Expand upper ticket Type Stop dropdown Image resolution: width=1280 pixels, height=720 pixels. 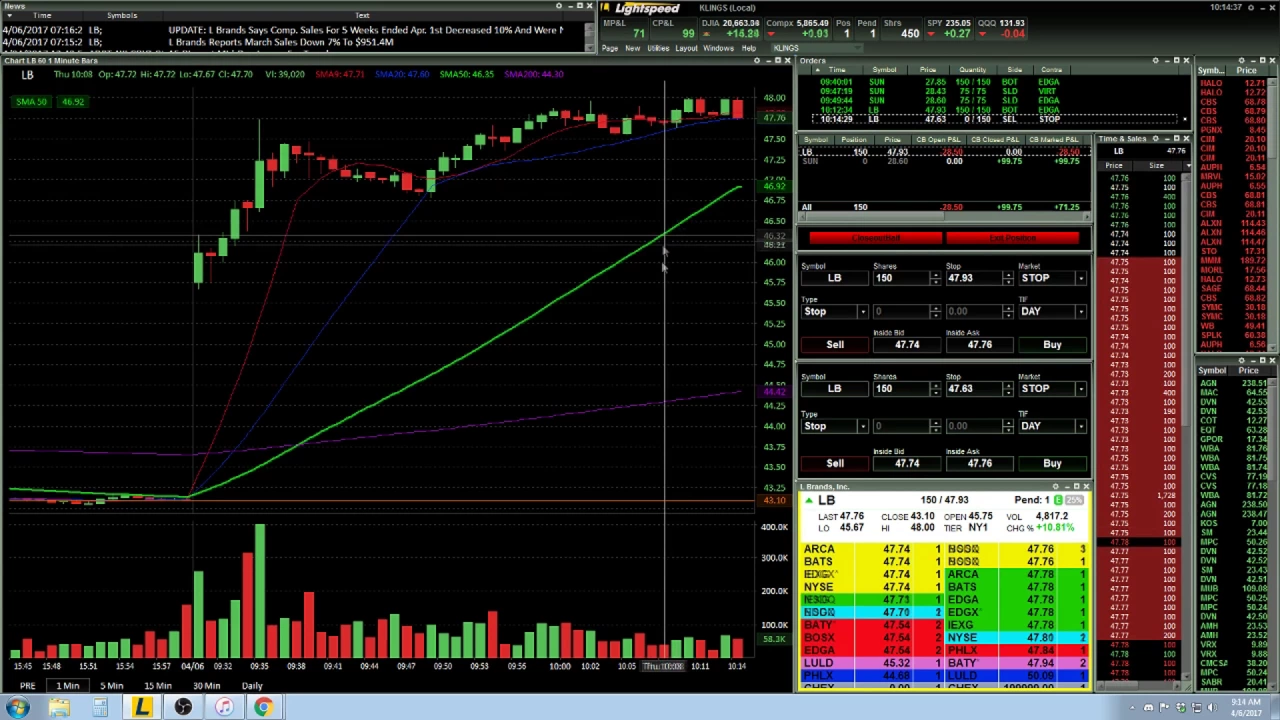coord(862,312)
